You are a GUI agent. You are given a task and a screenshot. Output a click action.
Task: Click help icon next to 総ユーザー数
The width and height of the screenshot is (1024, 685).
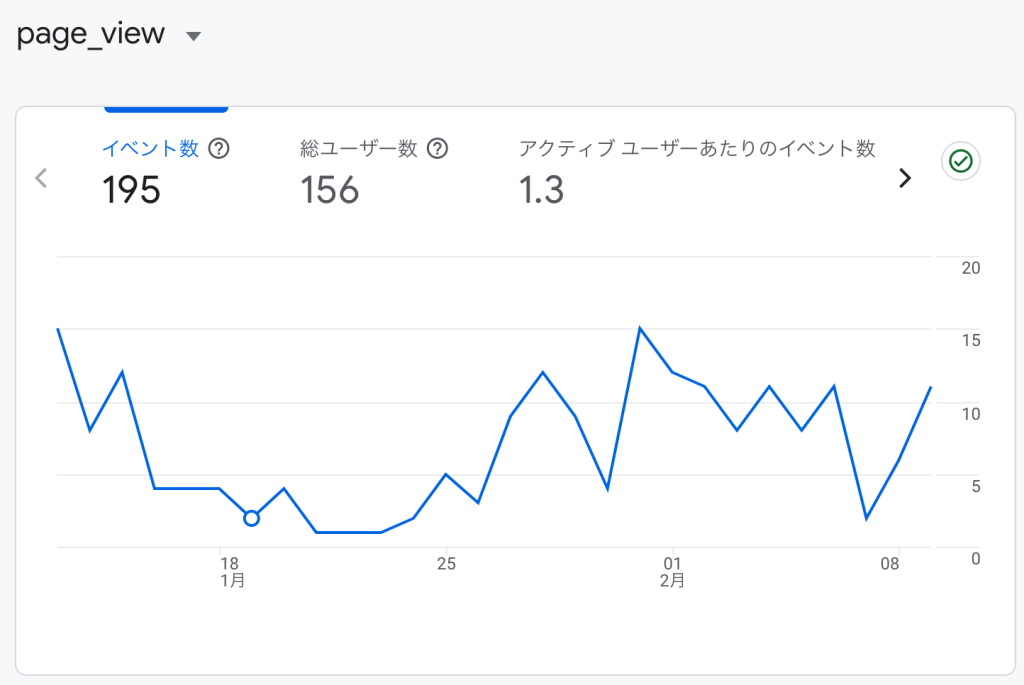[x=437, y=149]
